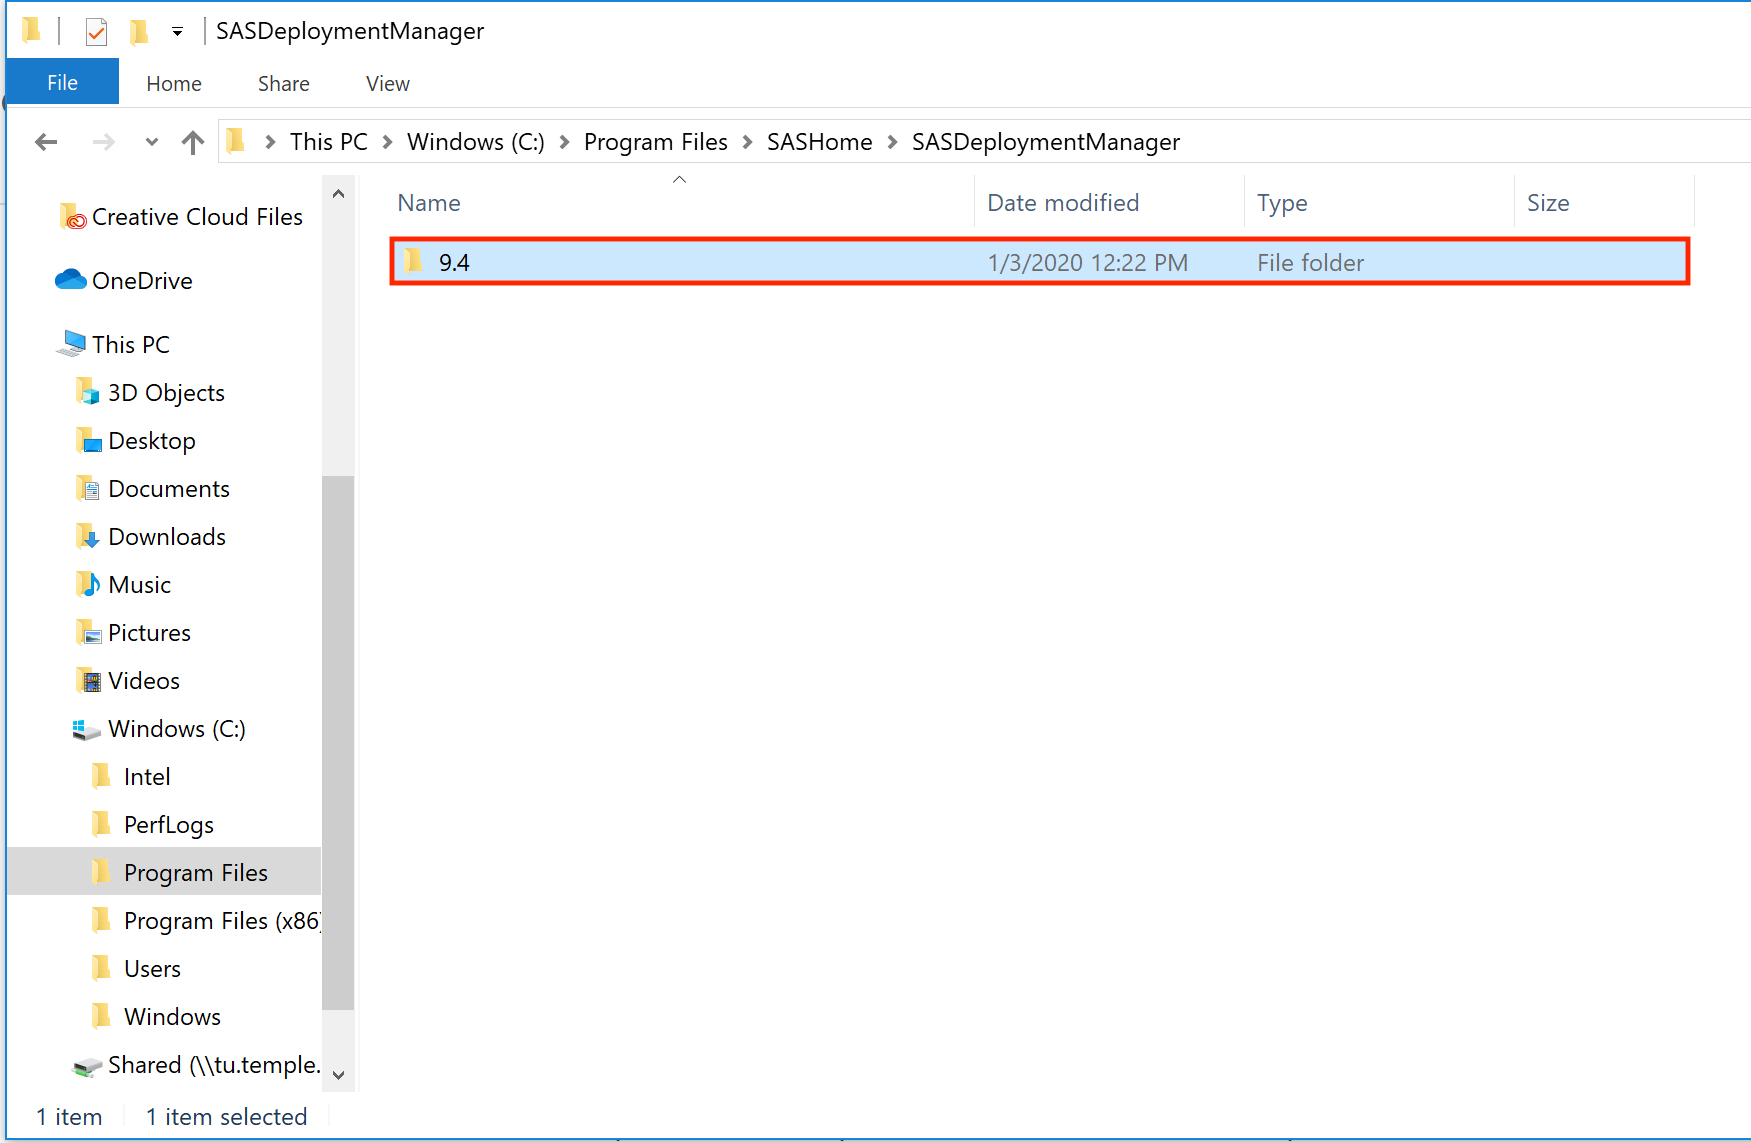
Task: Click the This PC computer icon
Action: point(71,343)
